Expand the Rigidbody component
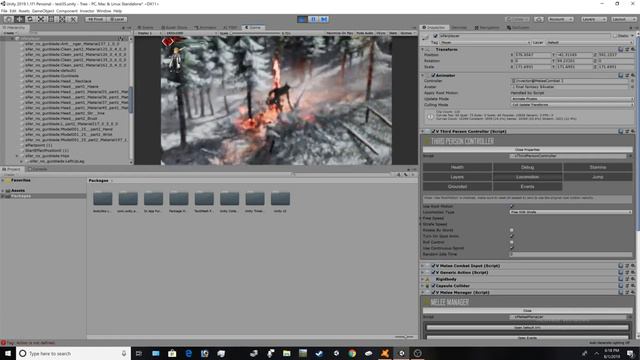This screenshot has height=360, width=640. tap(423, 279)
